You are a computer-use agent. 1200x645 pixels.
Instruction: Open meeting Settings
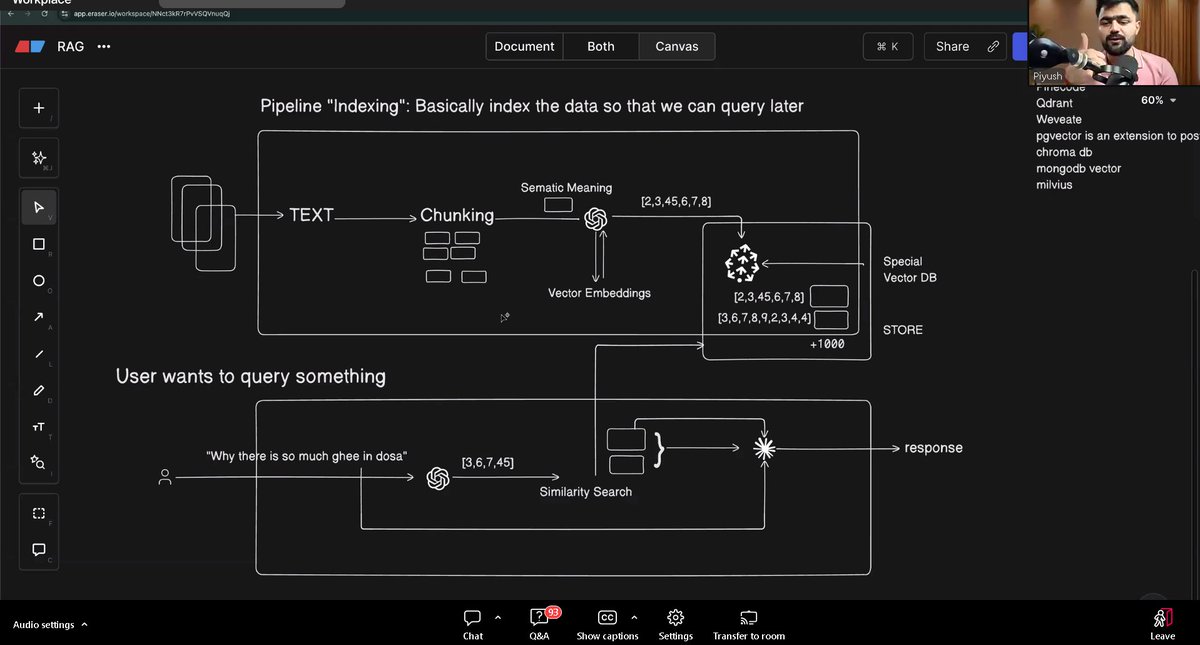[x=676, y=624]
